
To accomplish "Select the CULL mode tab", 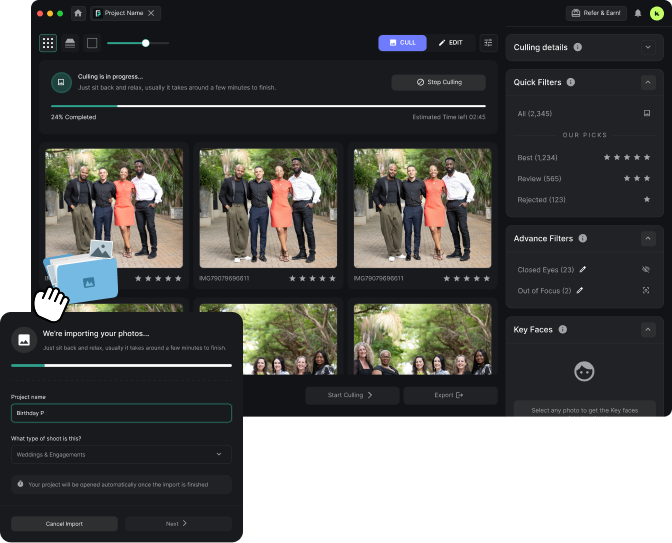I will click(x=402, y=43).
